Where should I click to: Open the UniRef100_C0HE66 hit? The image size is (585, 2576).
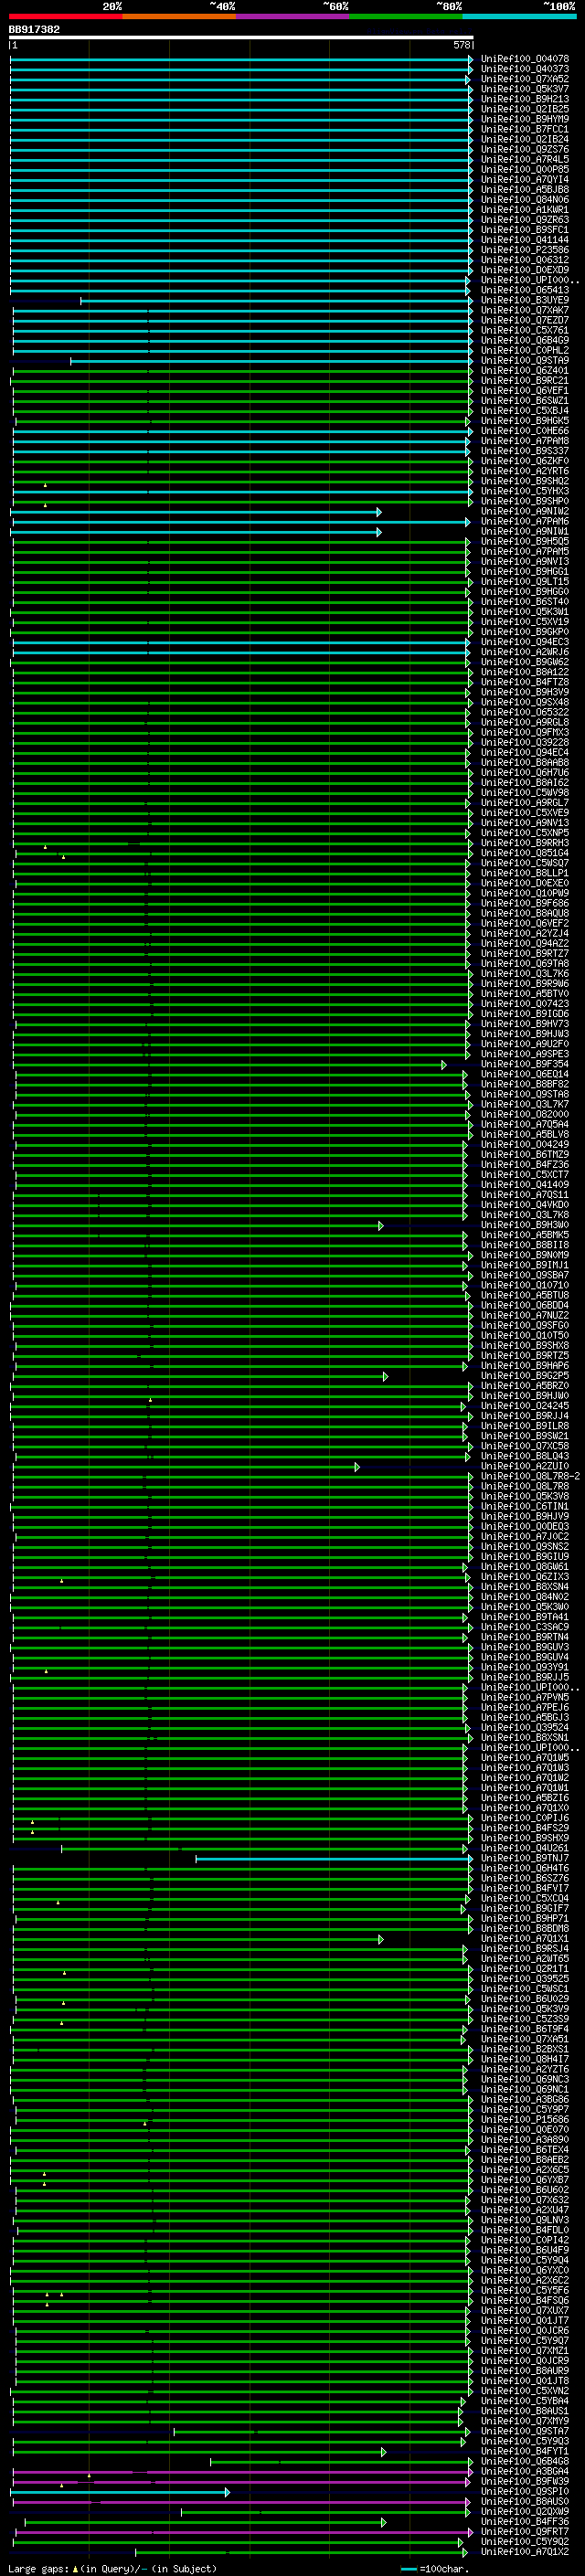pyautogui.click(x=525, y=431)
